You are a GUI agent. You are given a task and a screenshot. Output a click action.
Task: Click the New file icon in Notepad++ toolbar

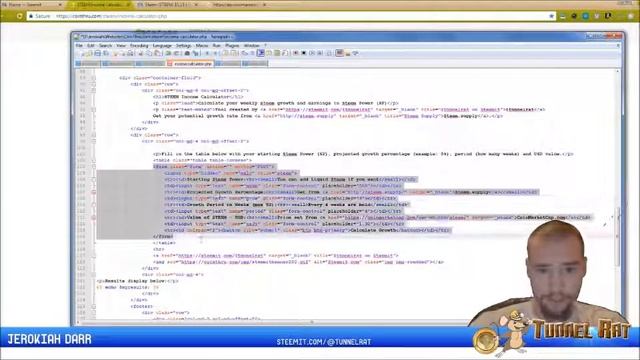83,53
